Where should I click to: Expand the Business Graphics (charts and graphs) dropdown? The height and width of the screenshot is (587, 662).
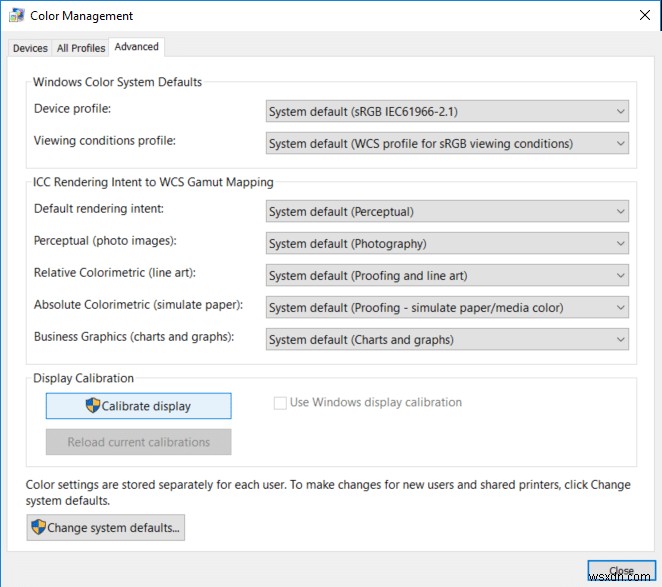447,340
